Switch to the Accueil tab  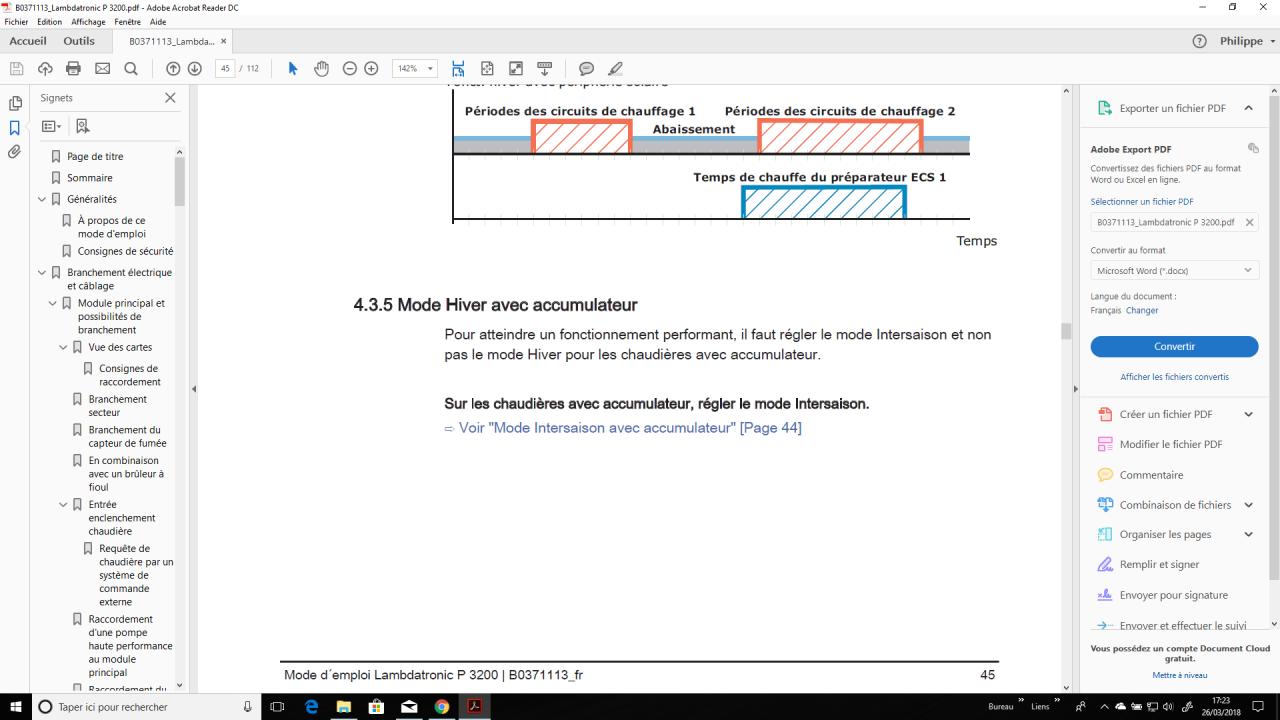click(x=28, y=41)
